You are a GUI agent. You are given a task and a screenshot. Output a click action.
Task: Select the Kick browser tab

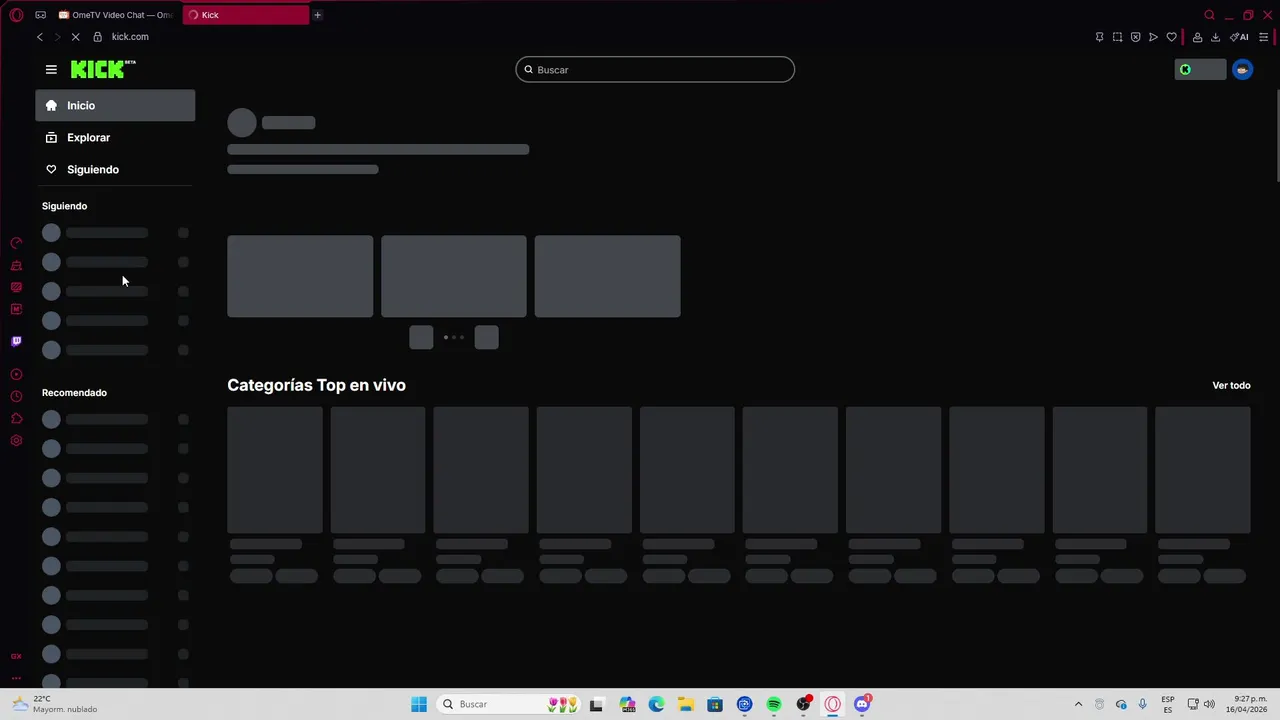(245, 15)
